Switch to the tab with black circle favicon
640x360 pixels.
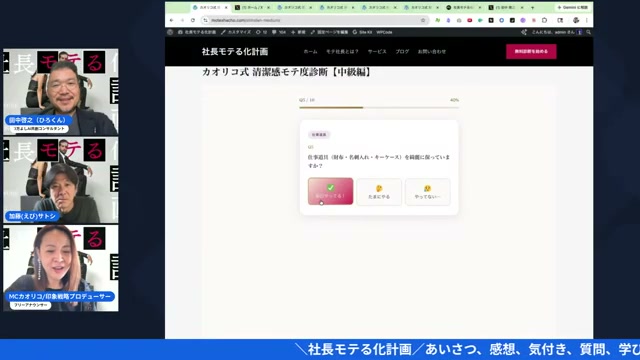pos(464,7)
